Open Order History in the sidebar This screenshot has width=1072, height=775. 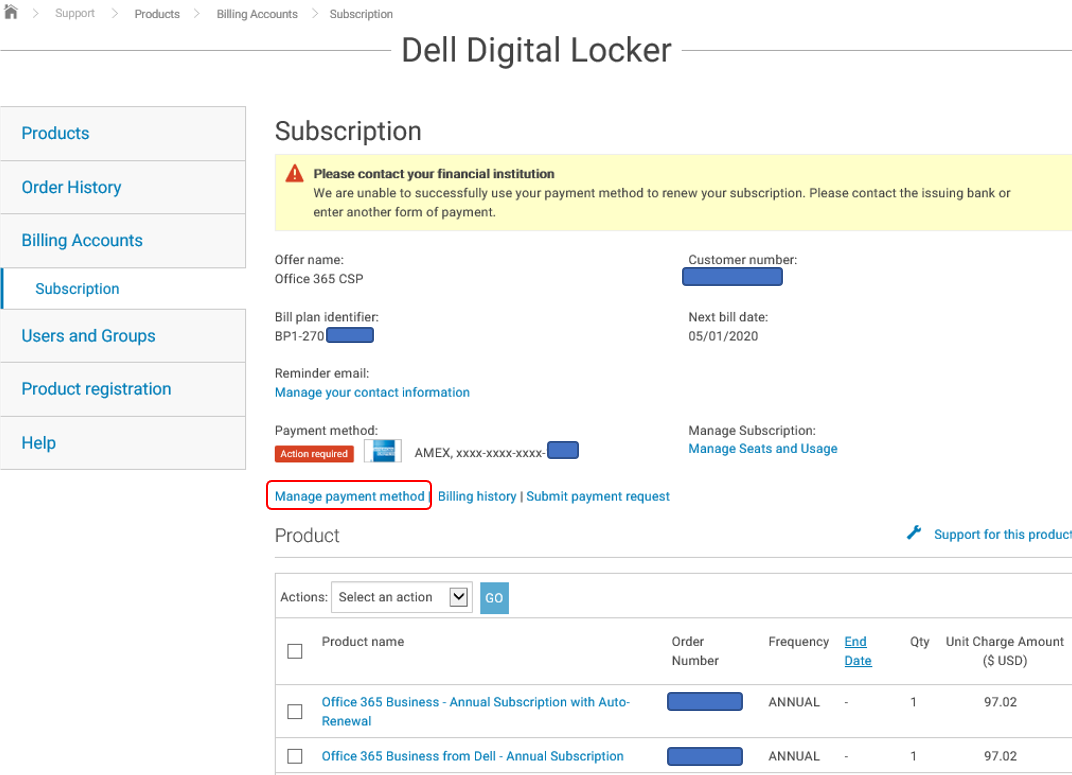(71, 187)
